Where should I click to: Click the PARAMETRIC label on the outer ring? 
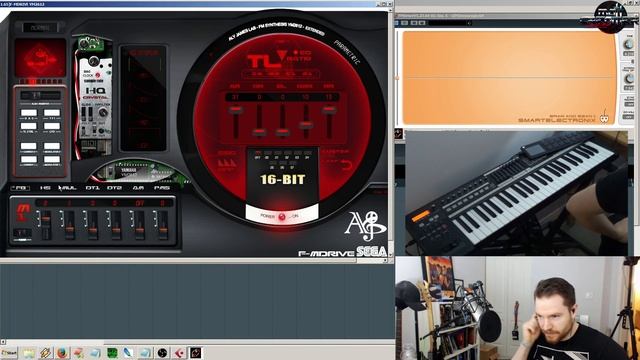click(347, 52)
